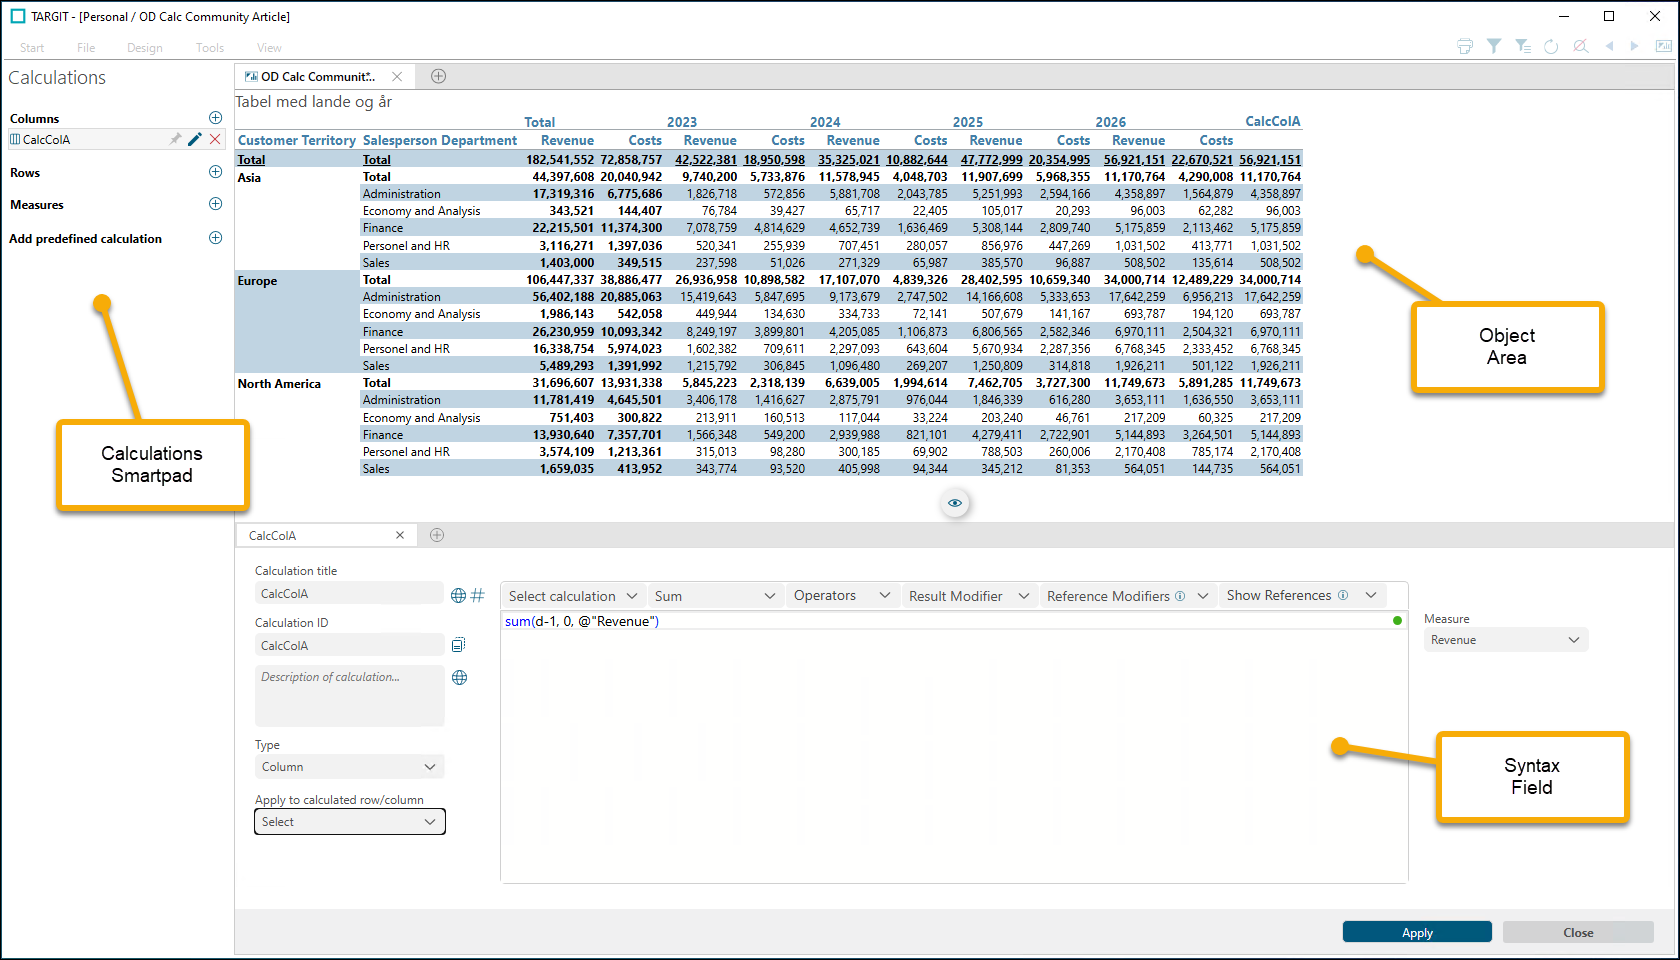Click the crossed-out magnifier icon

click(x=1580, y=46)
